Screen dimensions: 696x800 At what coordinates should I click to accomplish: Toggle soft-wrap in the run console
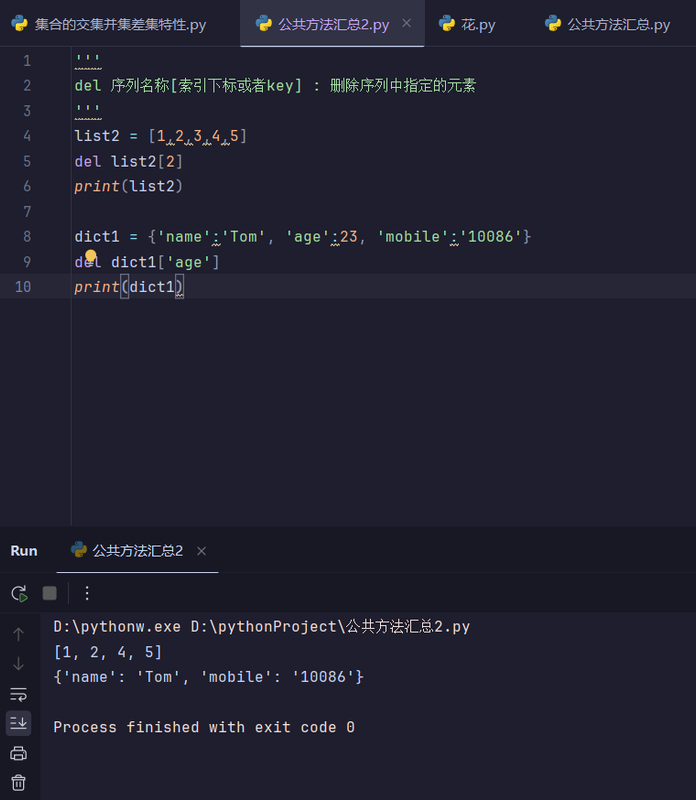click(18, 694)
